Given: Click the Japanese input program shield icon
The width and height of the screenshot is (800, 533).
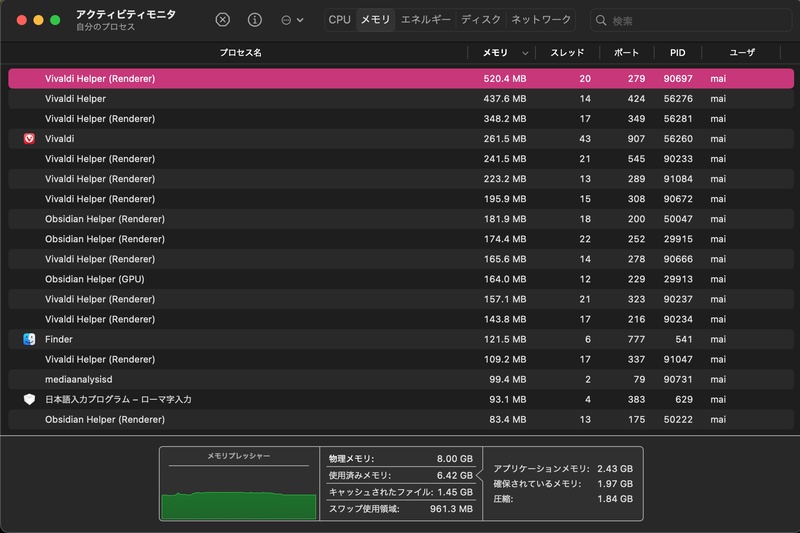Looking at the screenshot, I should (29, 399).
